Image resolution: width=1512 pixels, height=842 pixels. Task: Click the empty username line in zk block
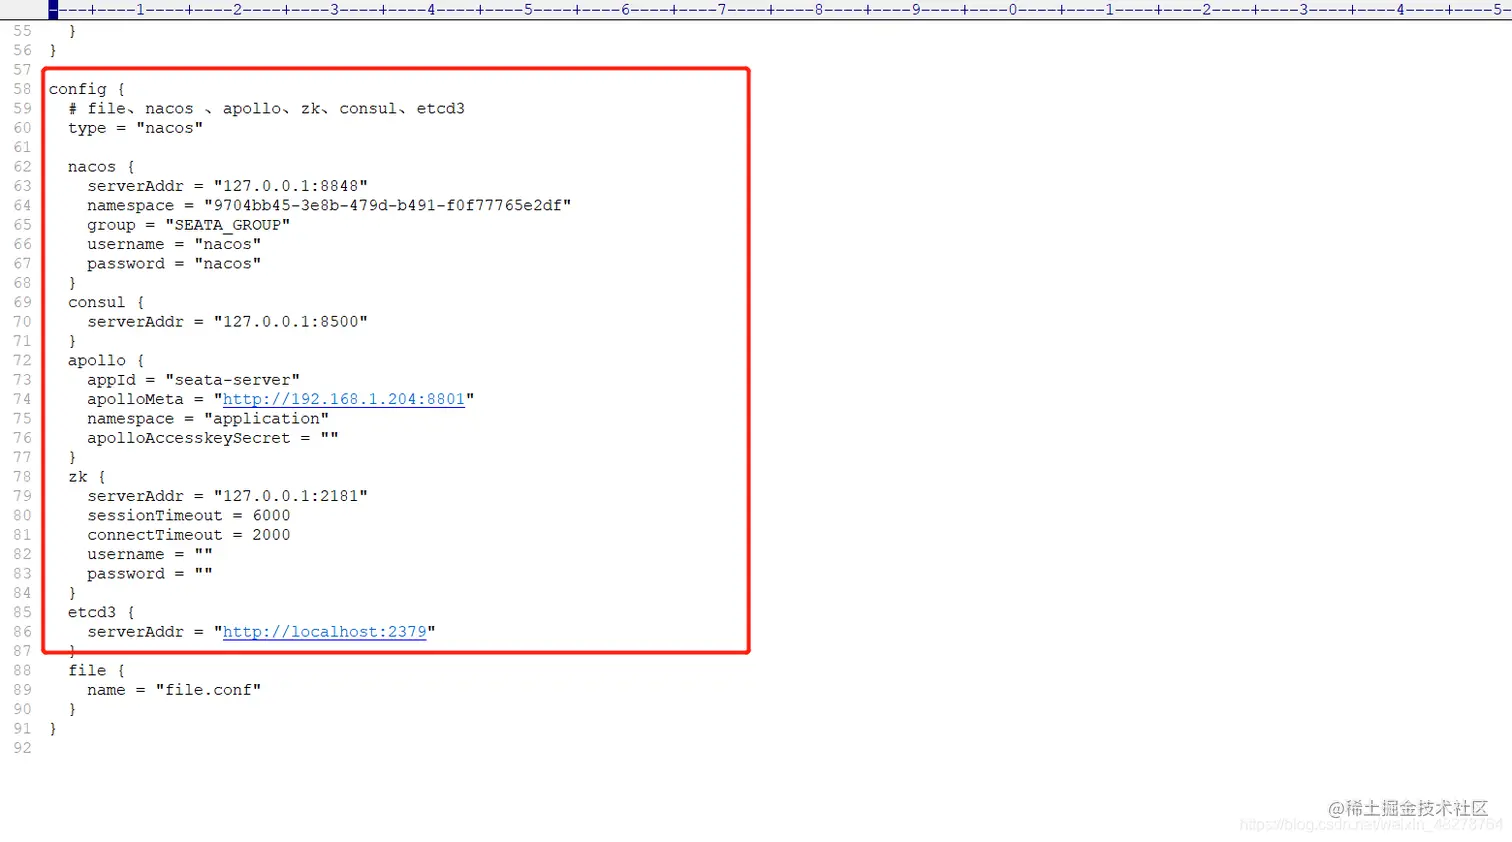[x=150, y=554]
